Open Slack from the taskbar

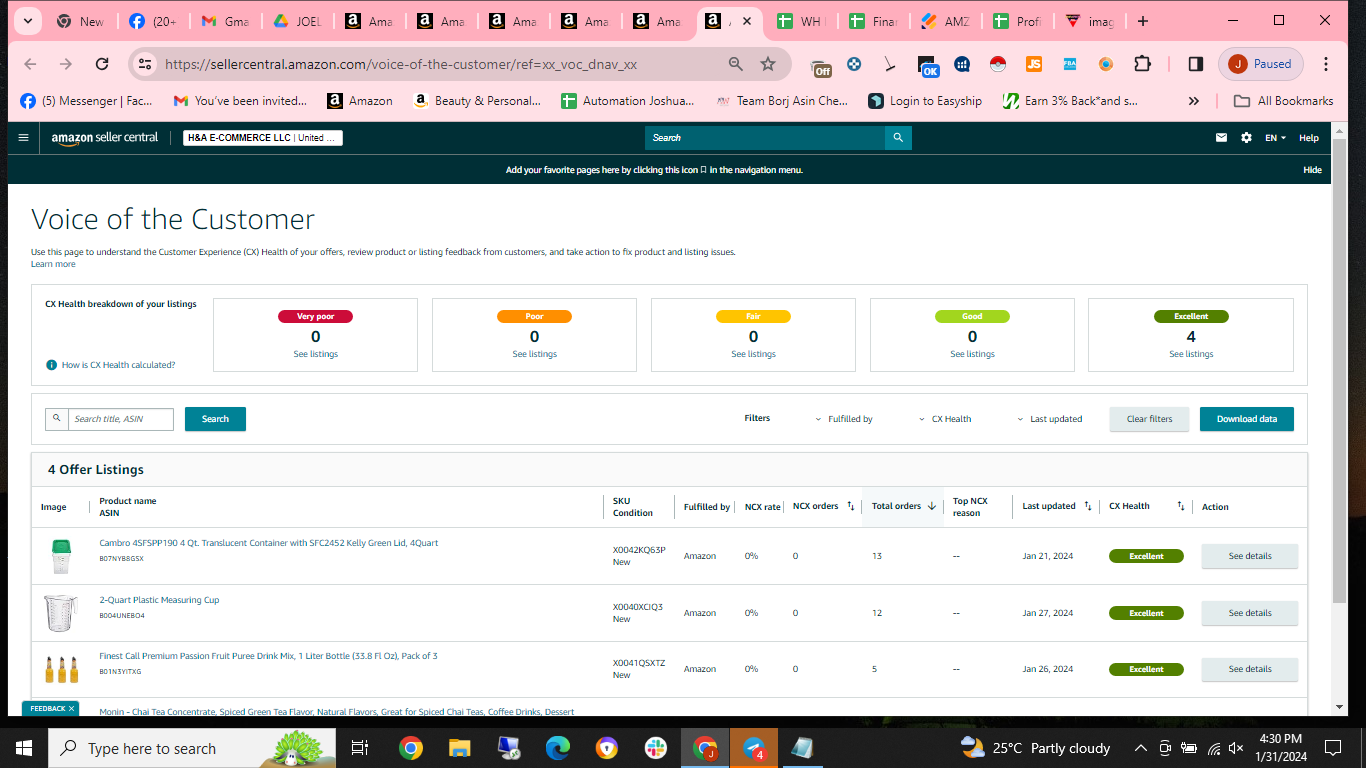656,748
